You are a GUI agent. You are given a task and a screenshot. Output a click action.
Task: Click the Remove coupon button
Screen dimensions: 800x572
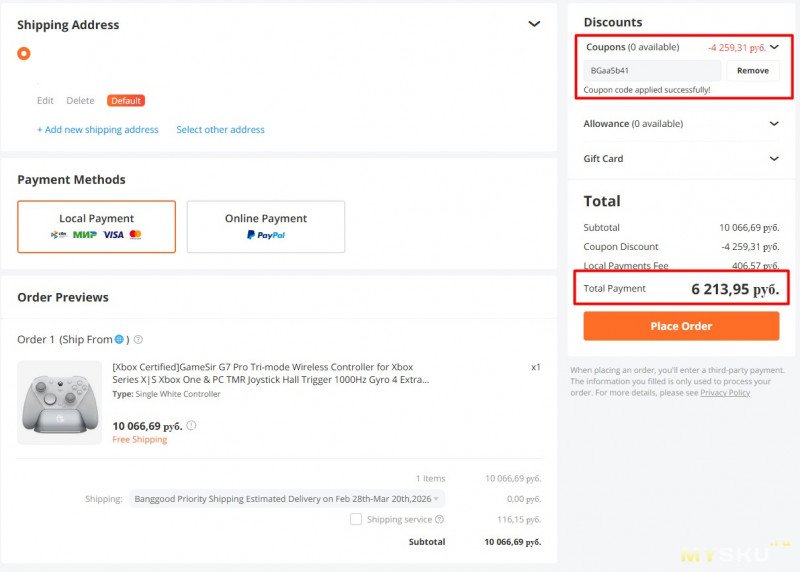[752, 71]
